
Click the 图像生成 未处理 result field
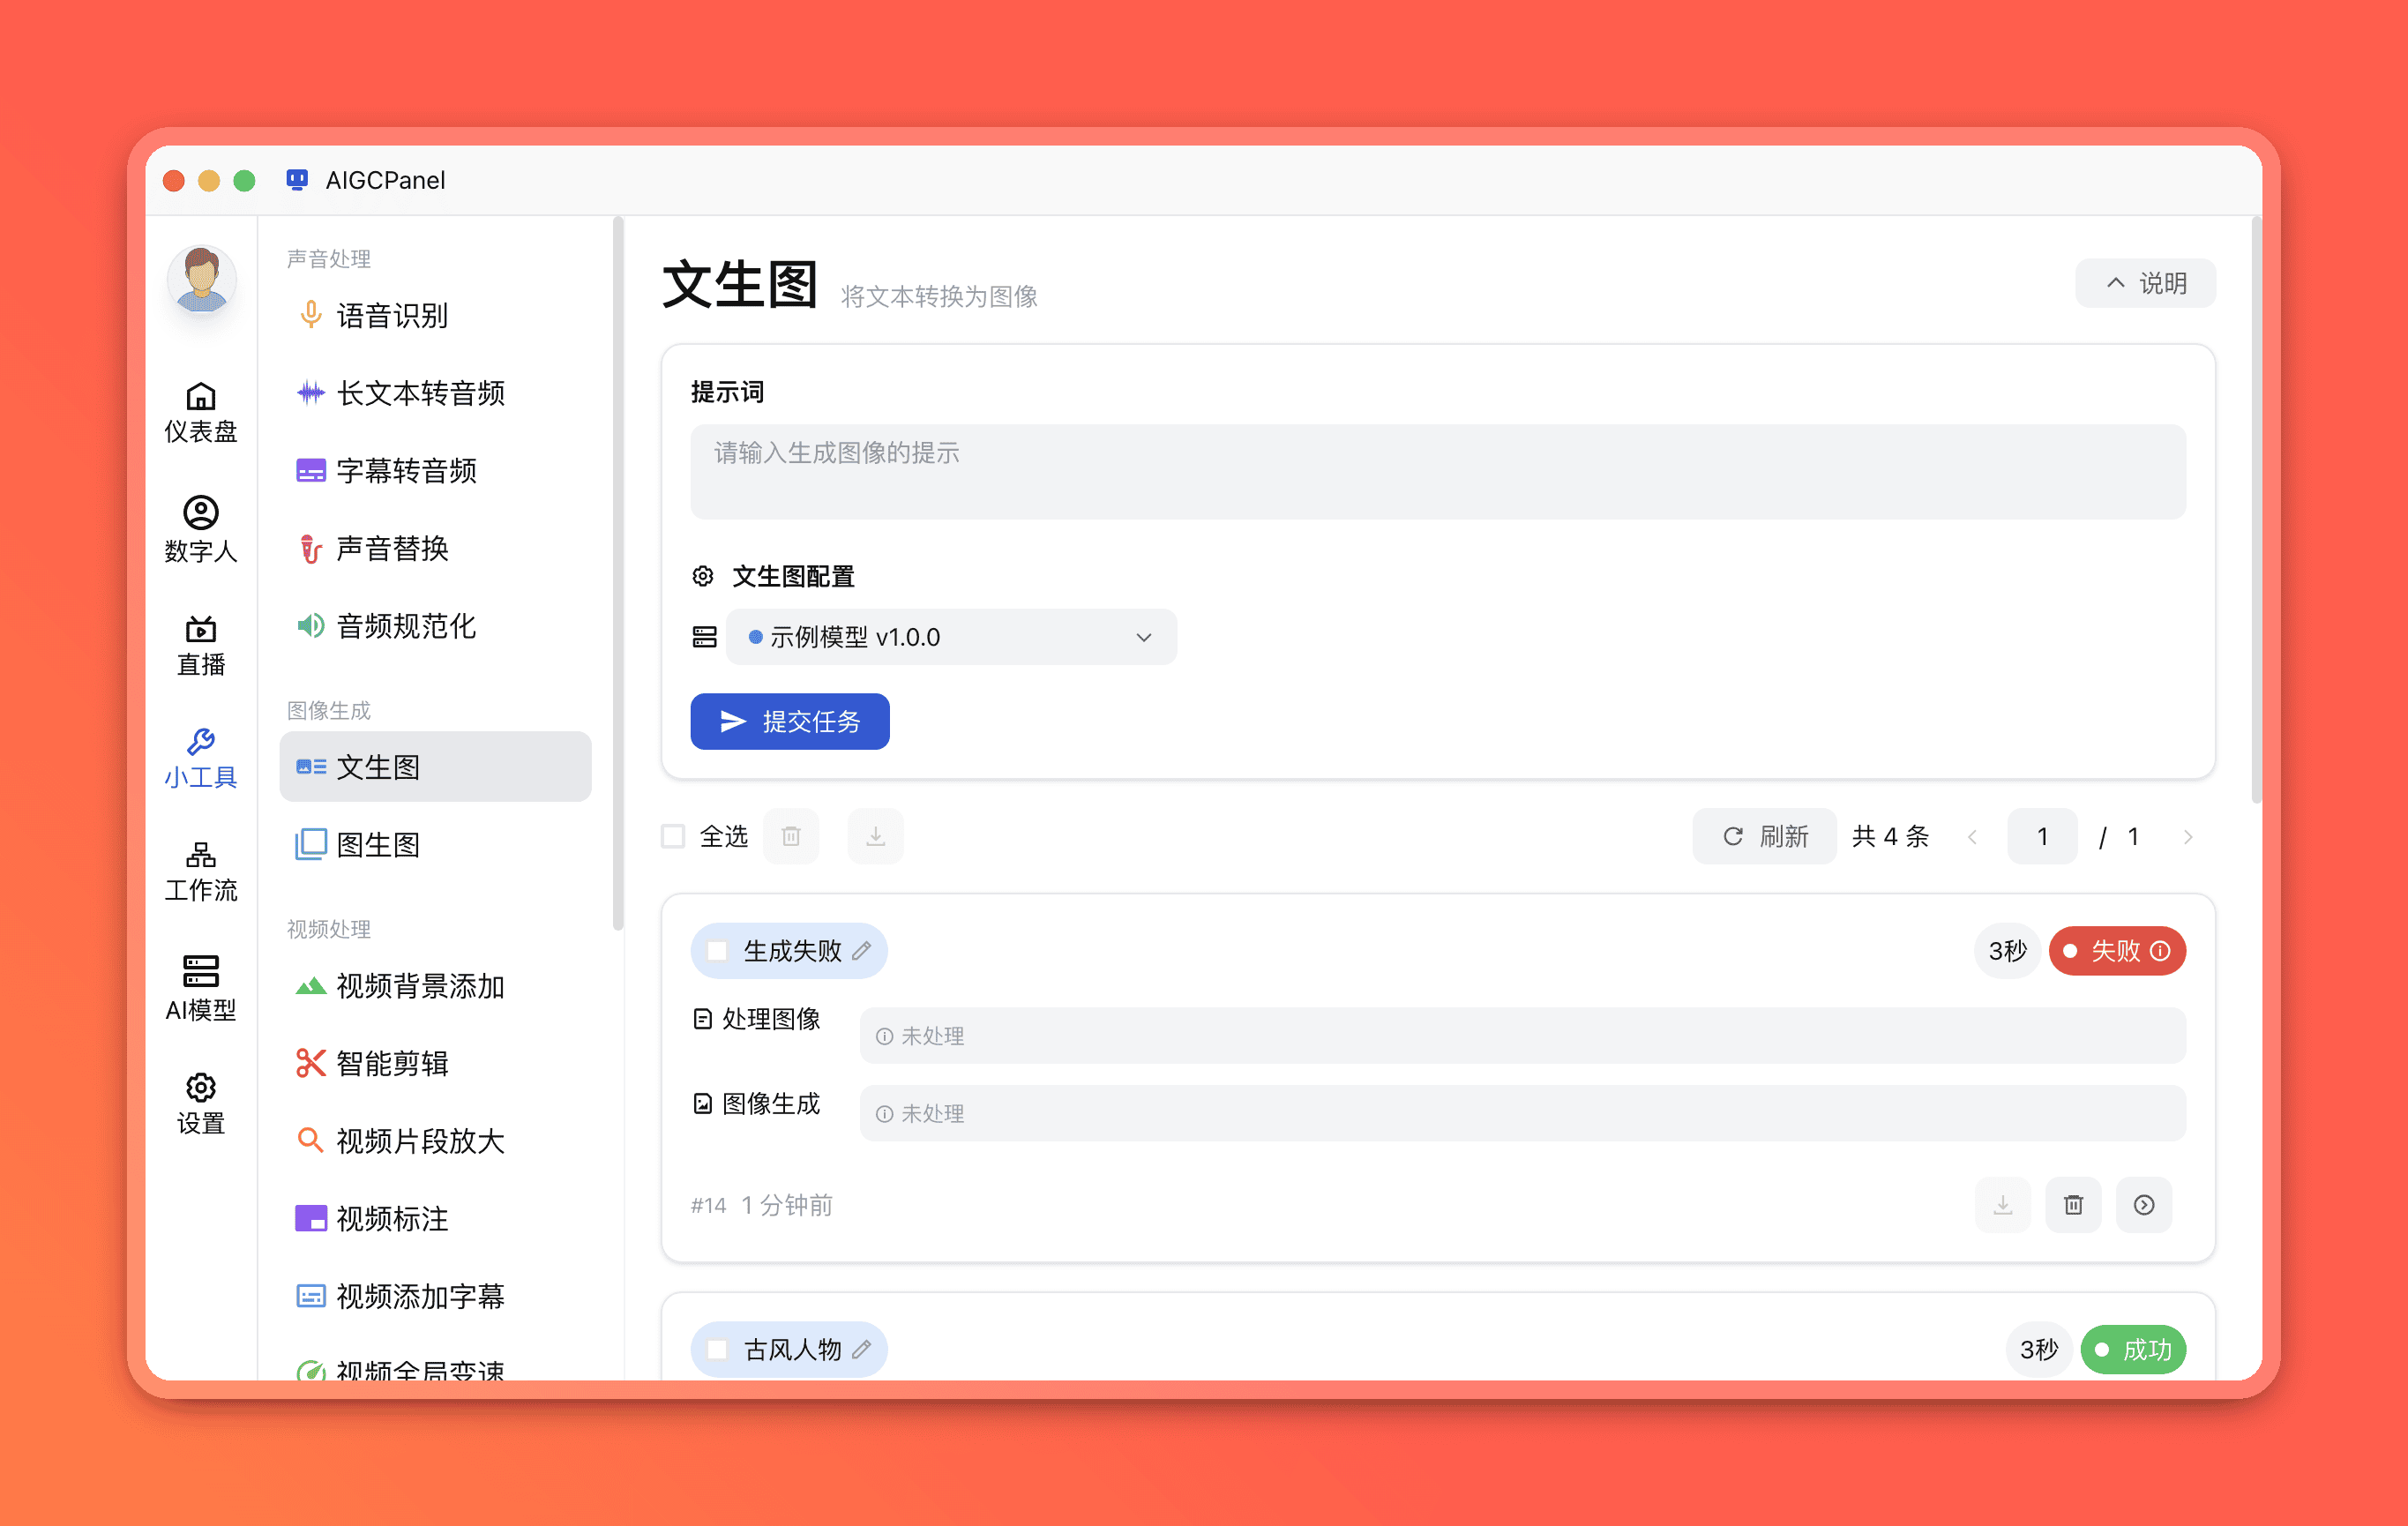(x=1522, y=1113)
